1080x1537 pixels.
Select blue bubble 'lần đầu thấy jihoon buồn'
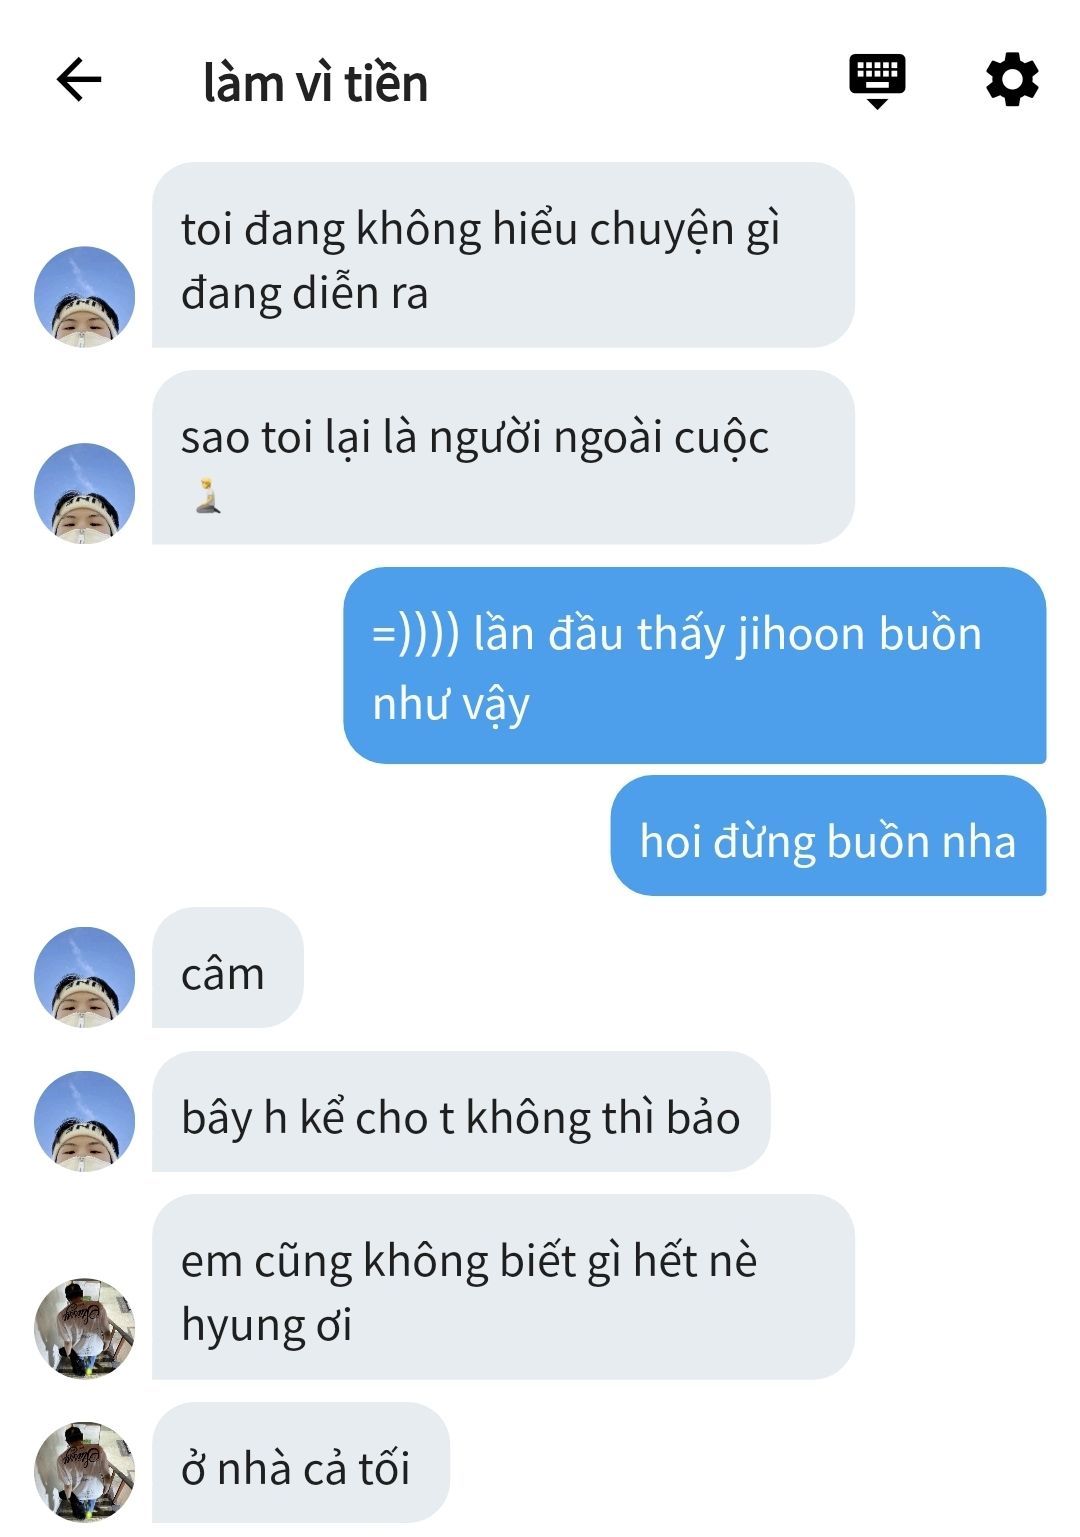(694, 665)
